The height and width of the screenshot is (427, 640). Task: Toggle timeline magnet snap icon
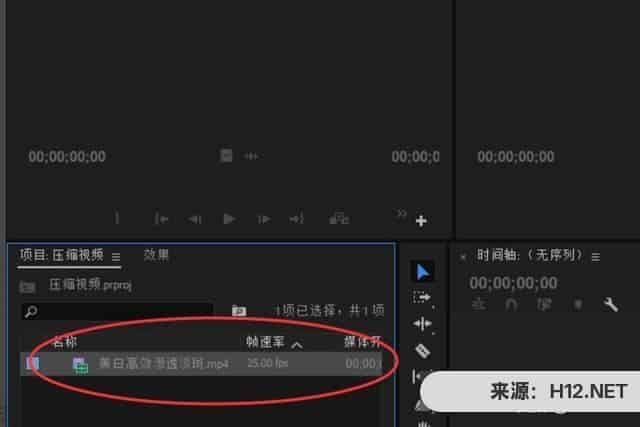[x=511, y=305]
